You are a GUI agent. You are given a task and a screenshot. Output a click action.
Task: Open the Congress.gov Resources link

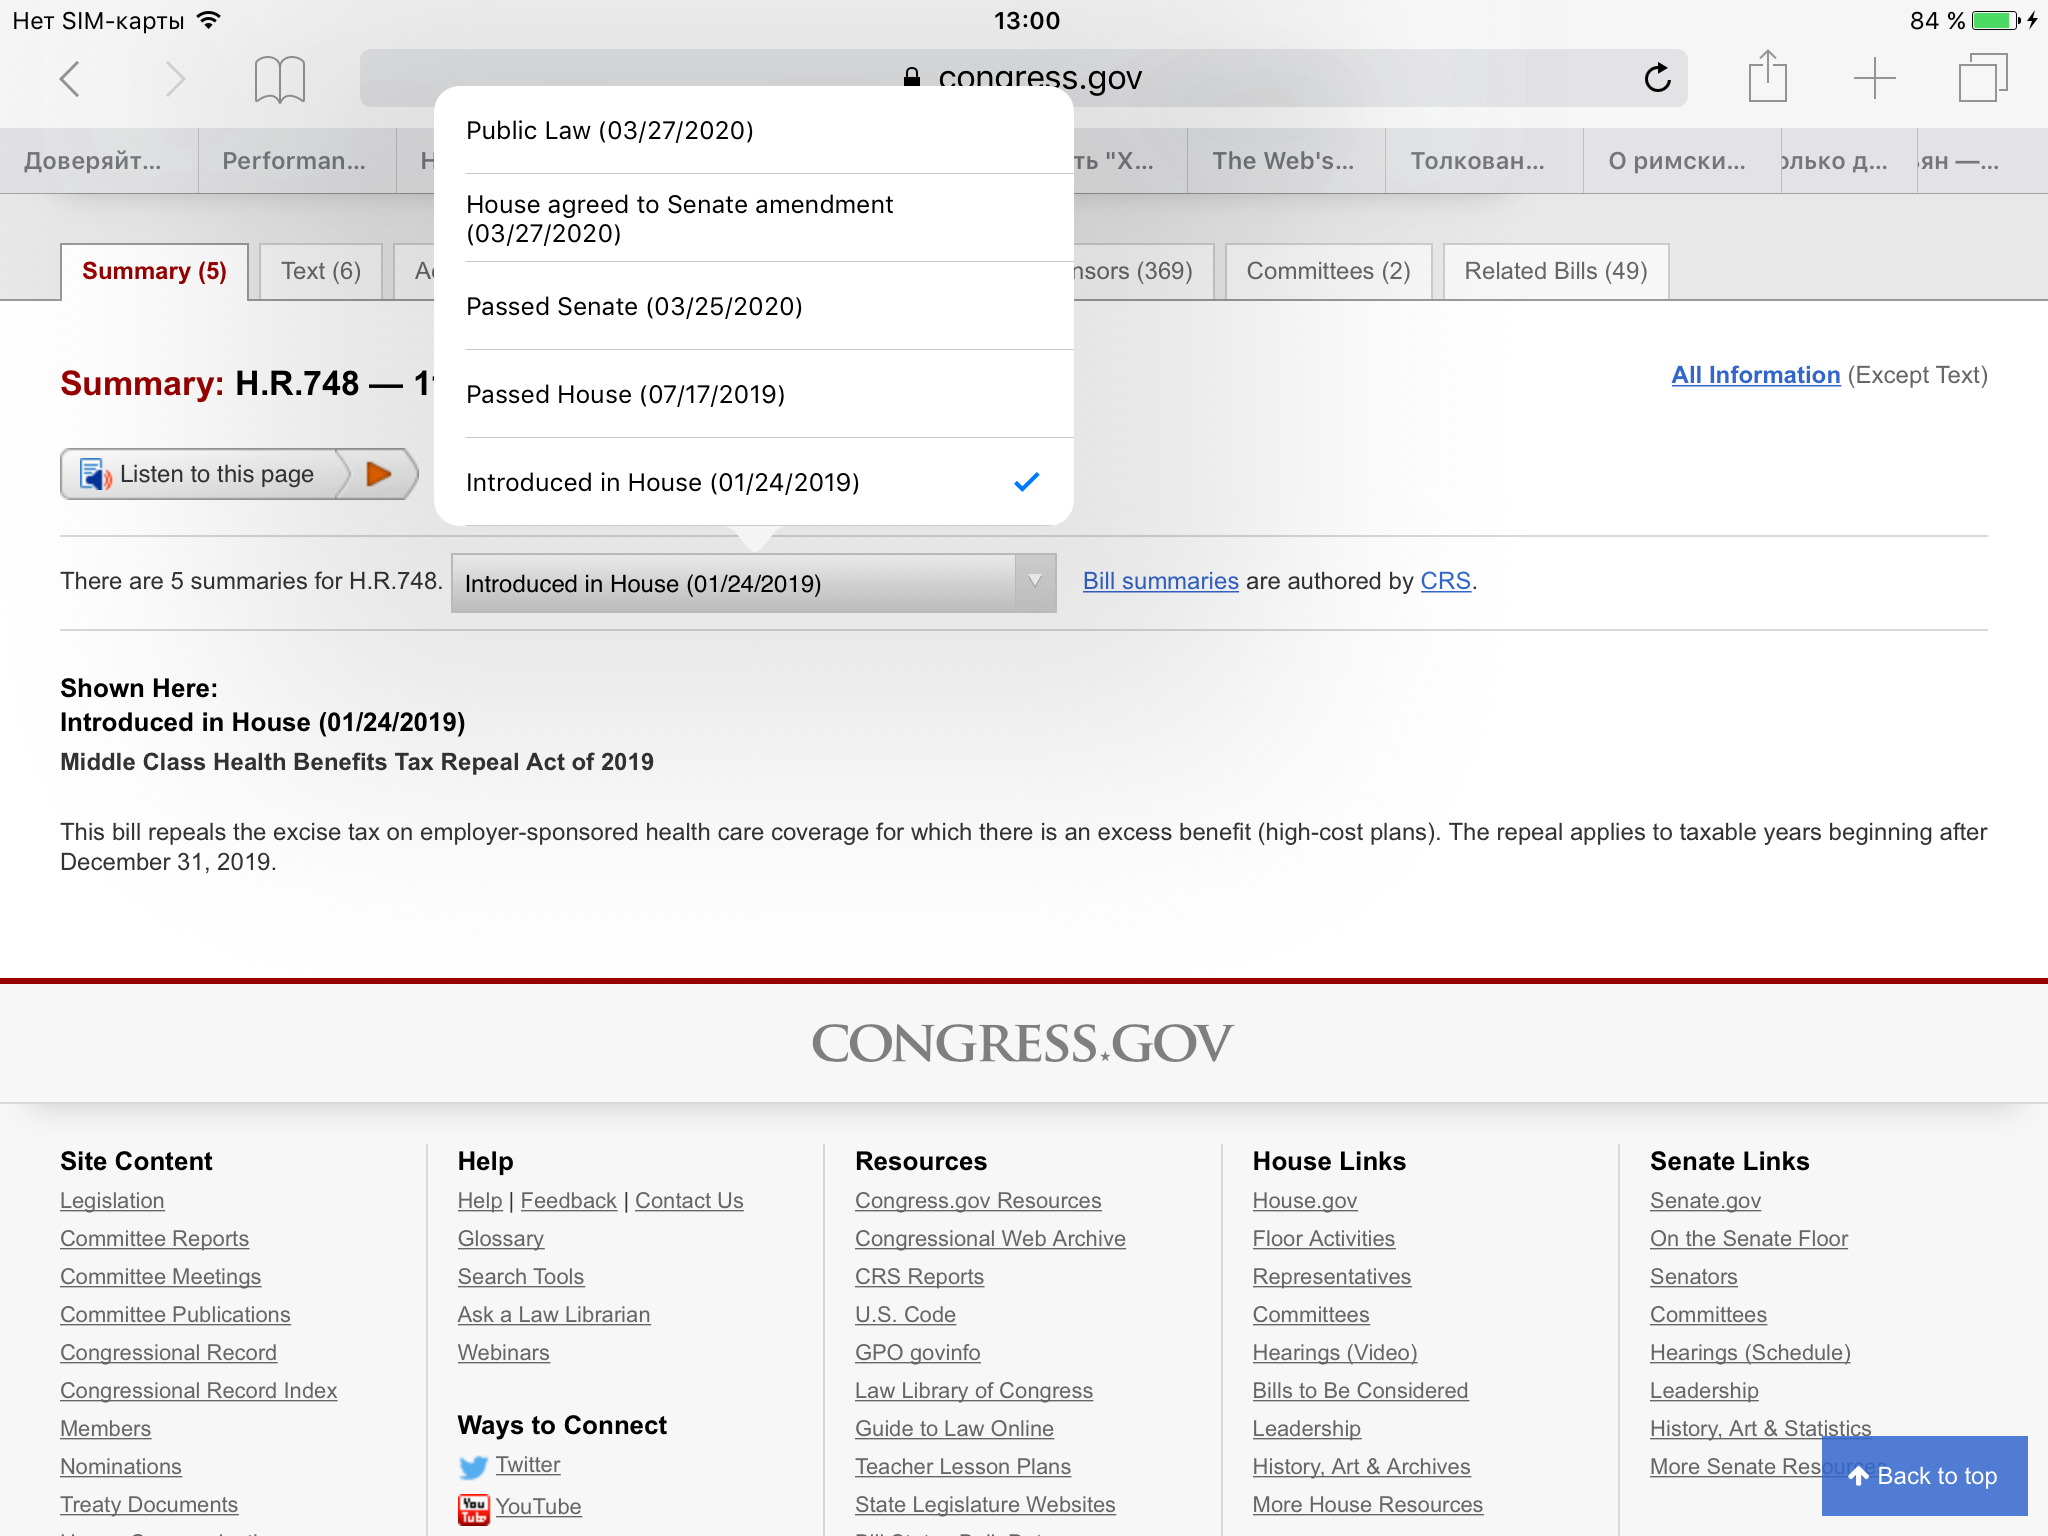pyautogui.click(x=977, y=1201)
